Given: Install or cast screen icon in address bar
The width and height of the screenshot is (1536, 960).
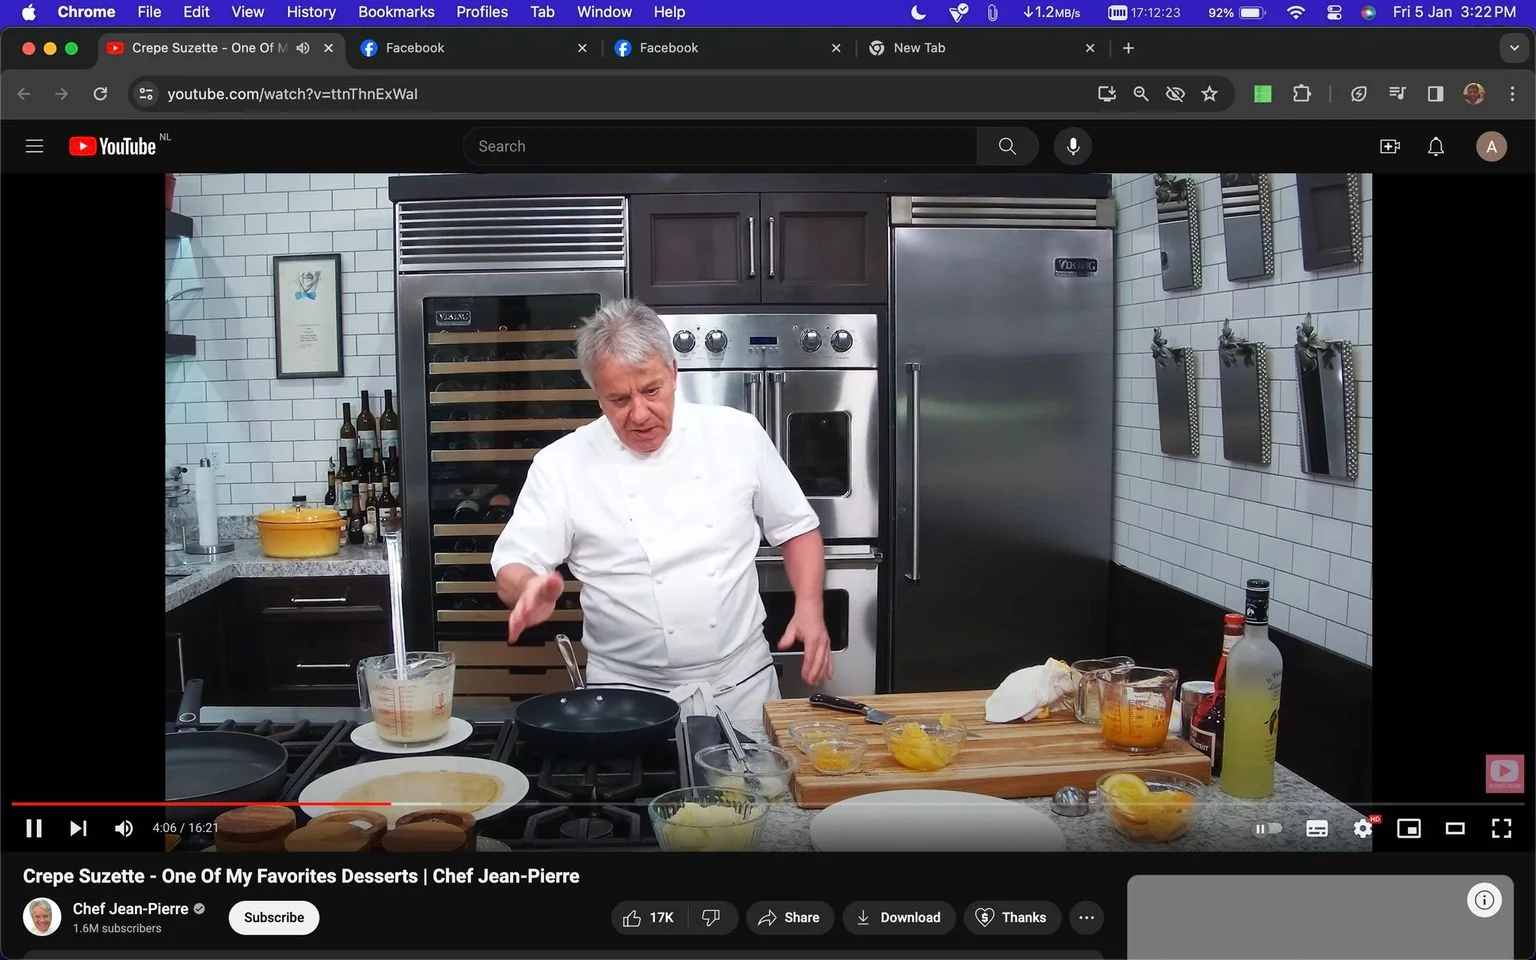Looking at the screenshot, I should (1107, 94).
